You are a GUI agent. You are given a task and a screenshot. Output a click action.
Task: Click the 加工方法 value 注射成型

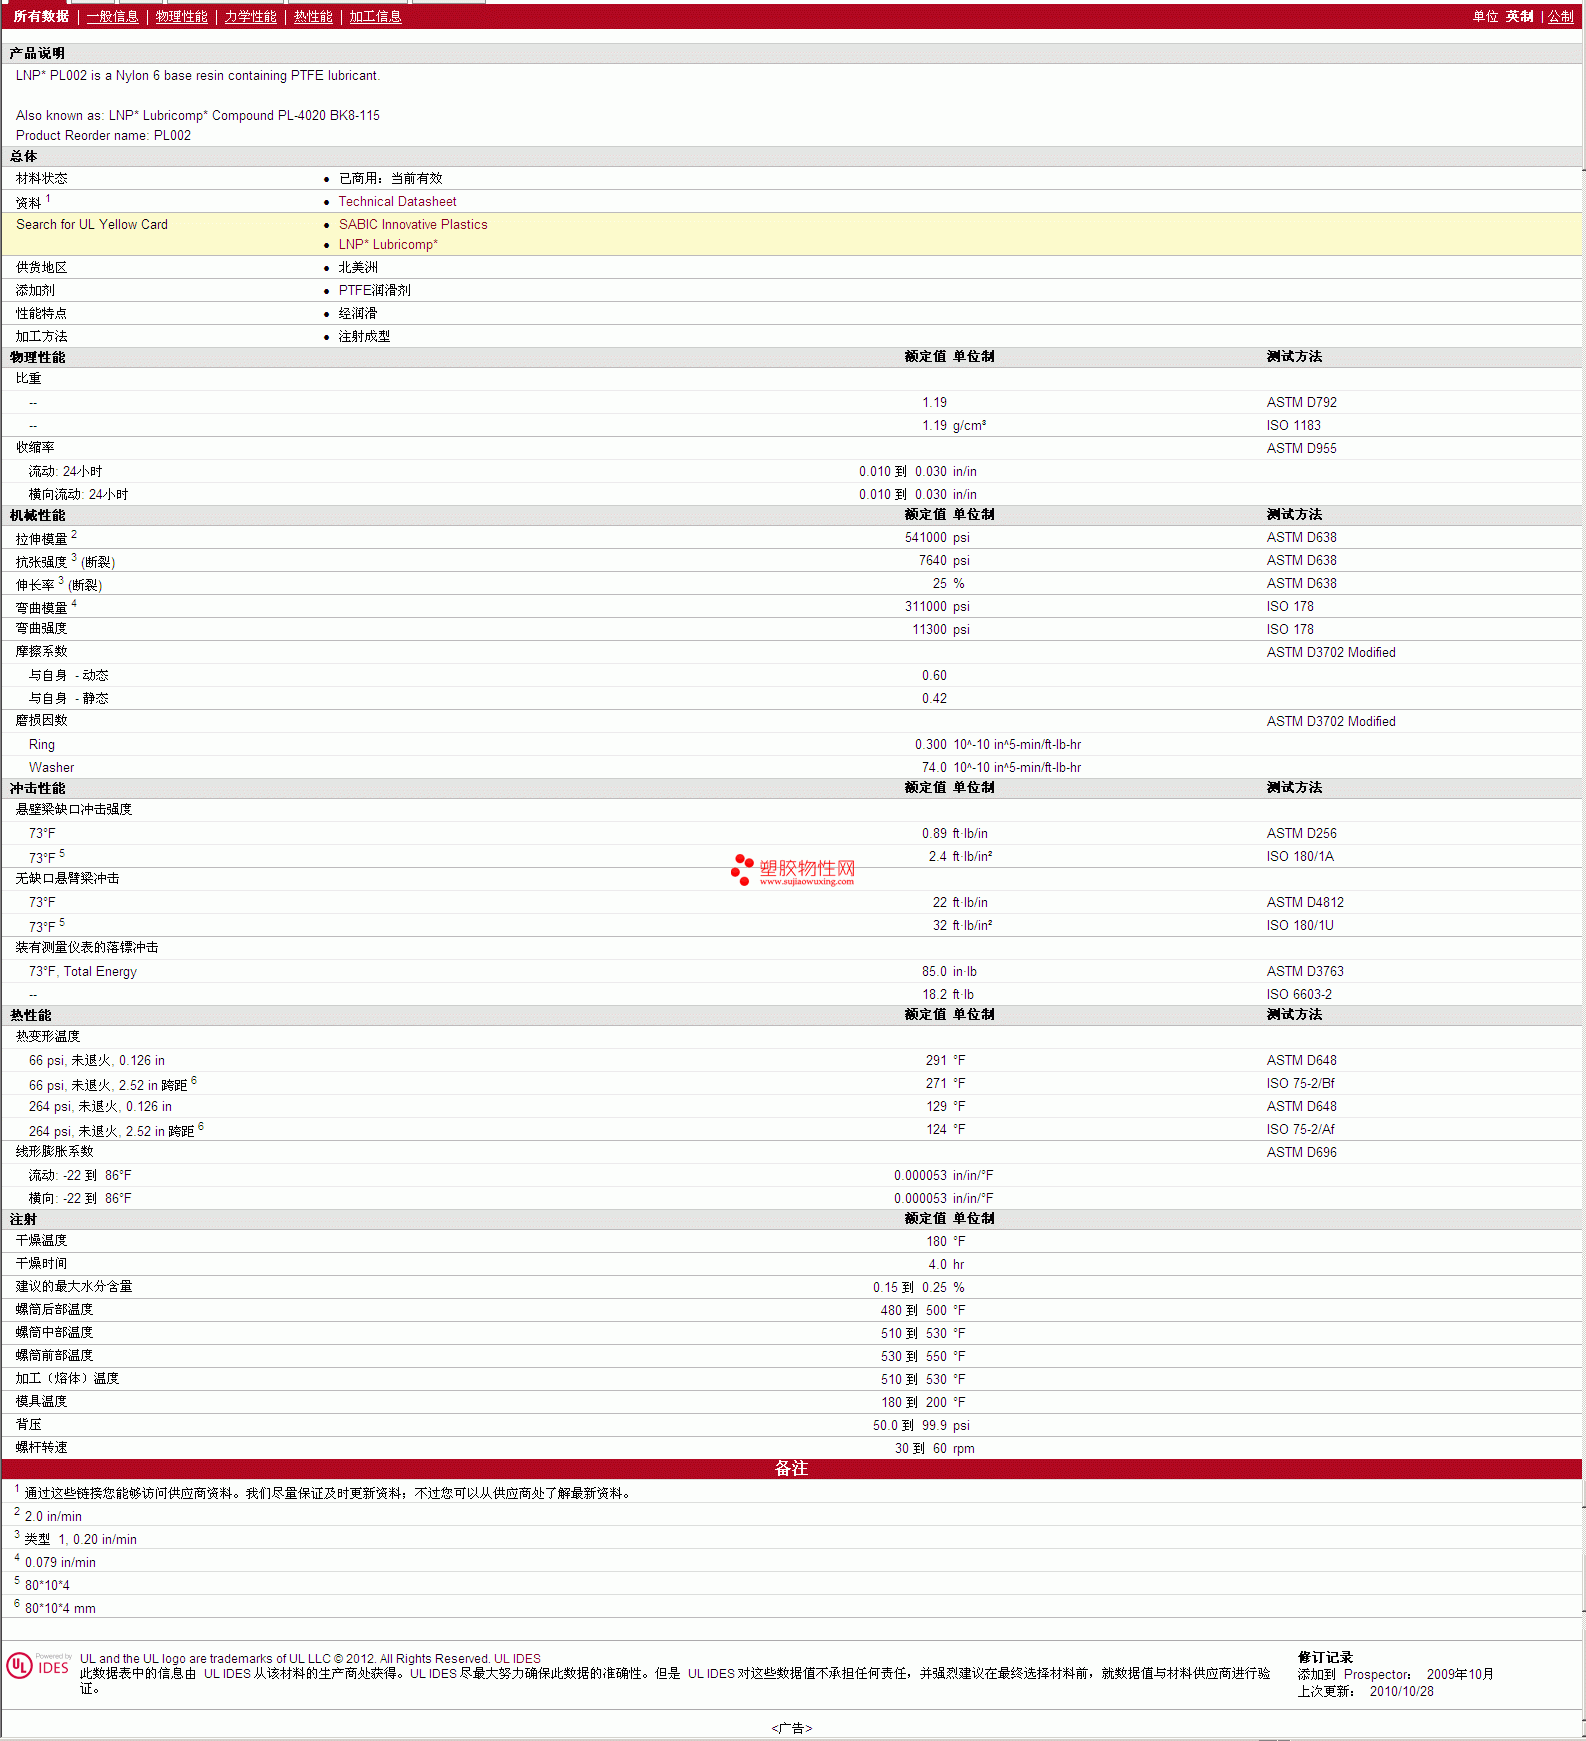(364, 337)
